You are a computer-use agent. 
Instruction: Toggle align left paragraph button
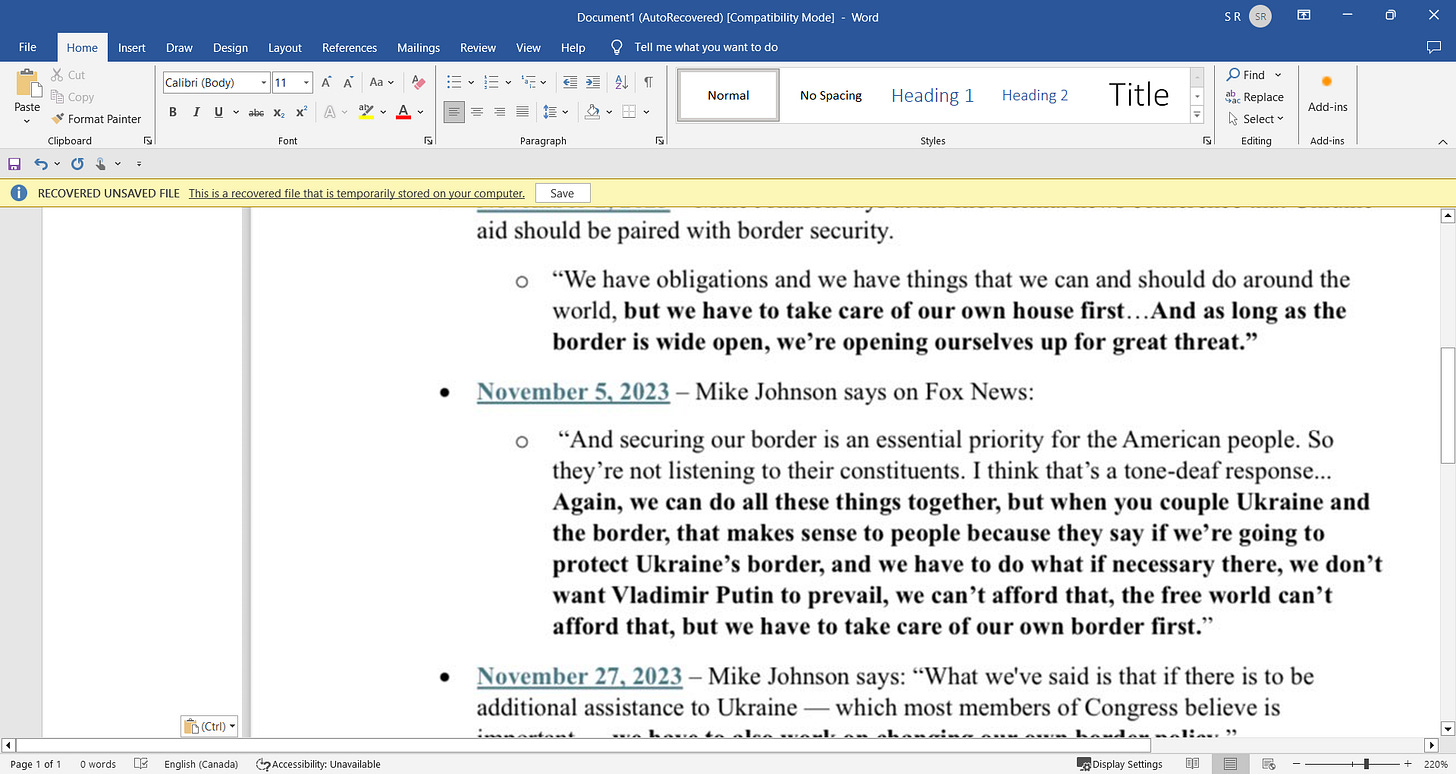tap(454, 112)
